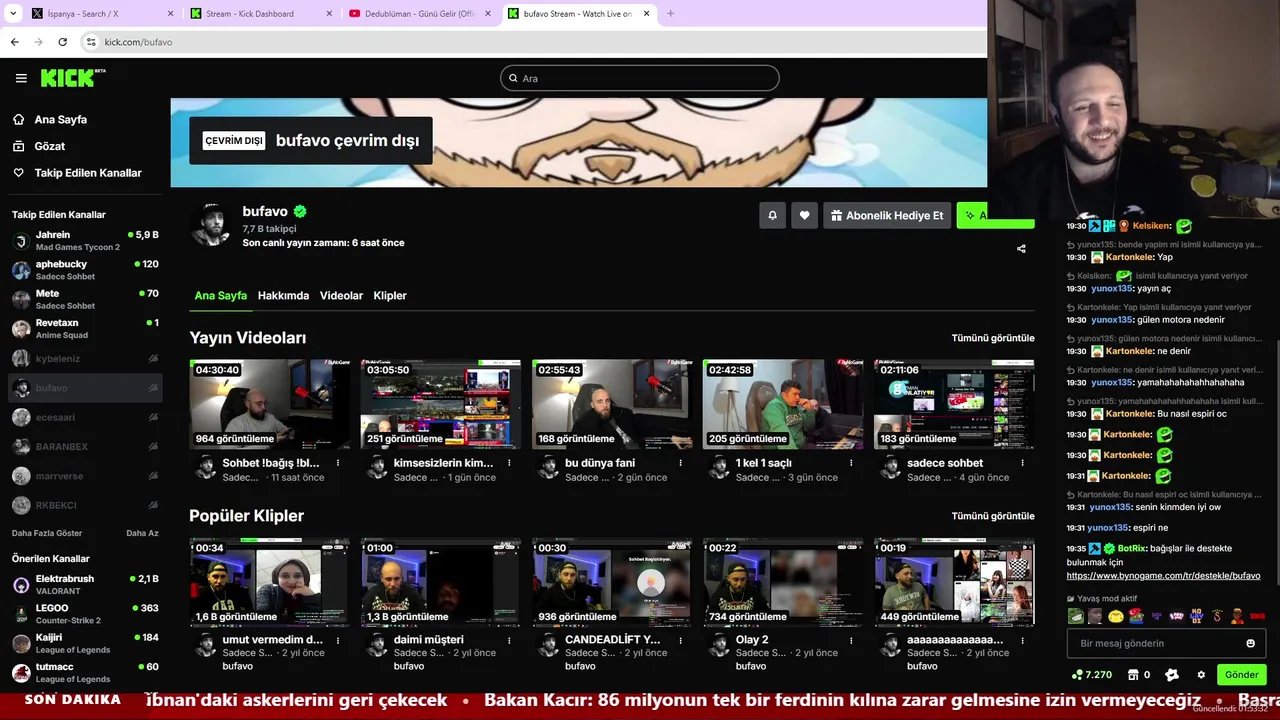Open the 04:30:40 Sohbet video thumbnail
Screen dimensions: 1280x720
[x=270, y=404]
